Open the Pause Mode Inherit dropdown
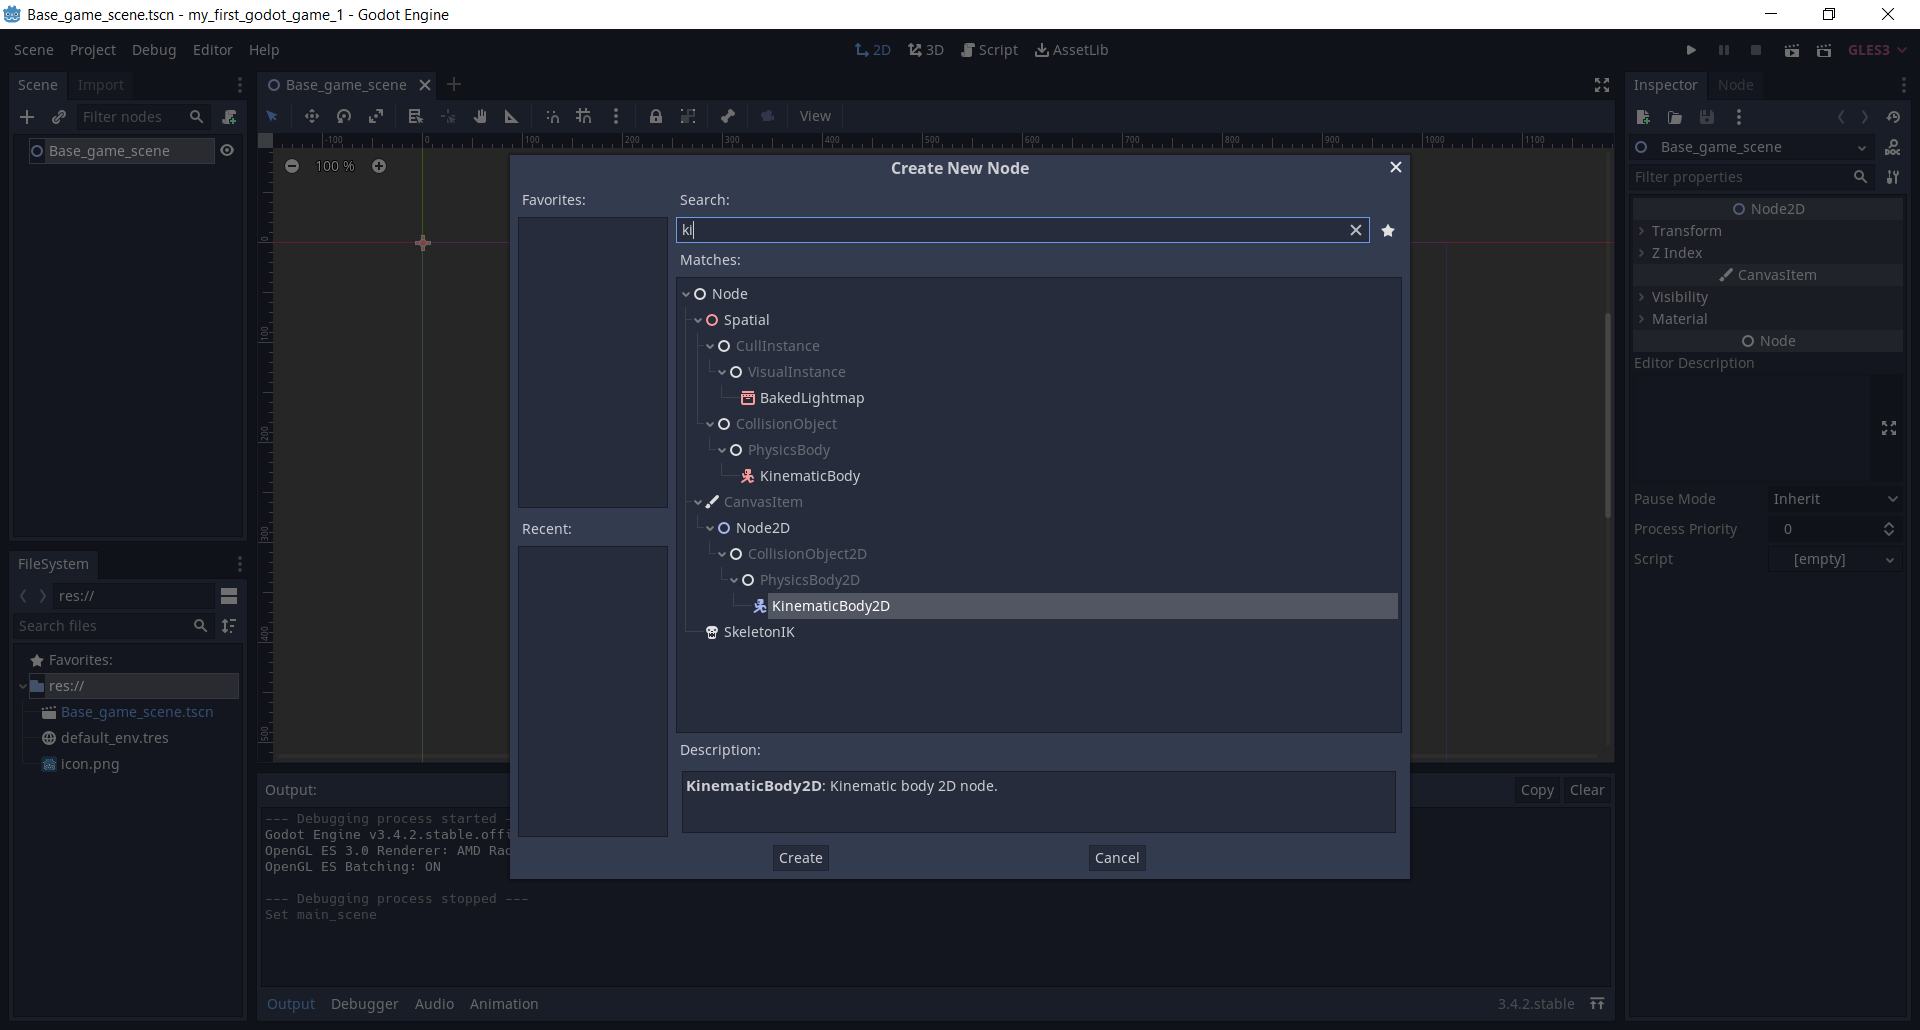Viewport: 1920px width, 1030px height. [1835, 499]
